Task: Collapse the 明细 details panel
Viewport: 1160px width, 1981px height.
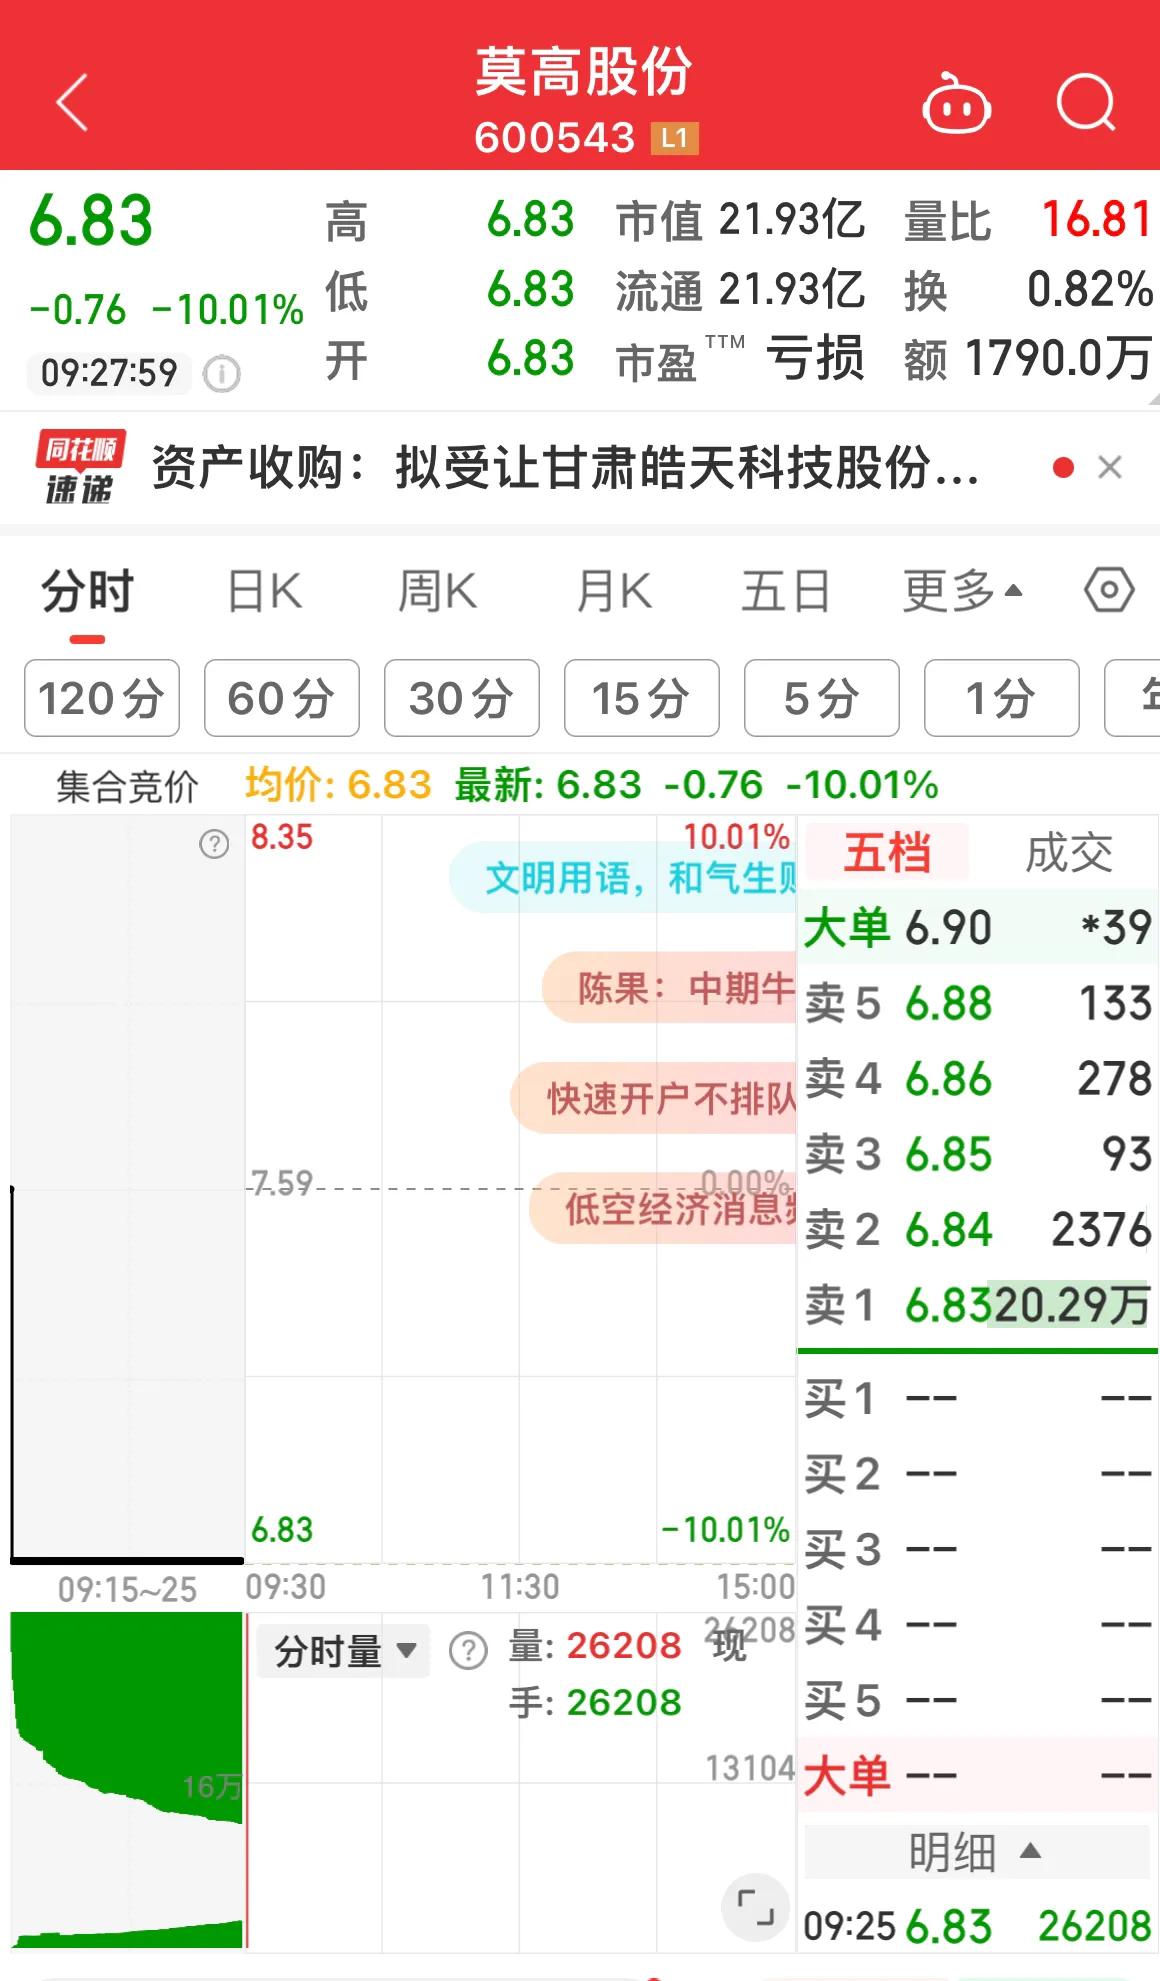Action: [x=977, y=1852]
